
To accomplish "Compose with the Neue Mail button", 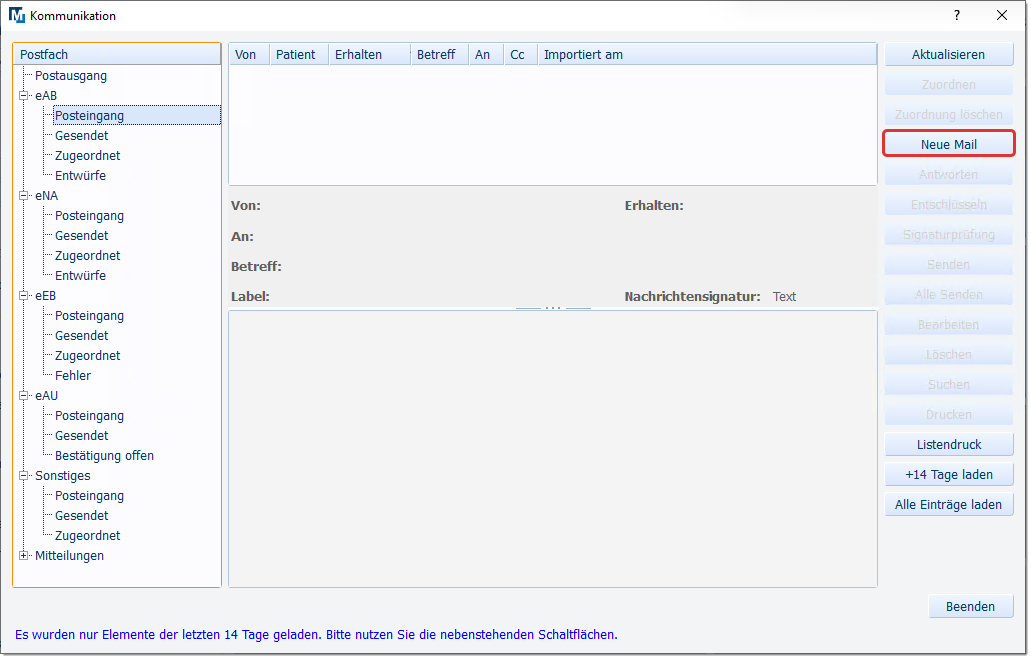I will 949,144.
